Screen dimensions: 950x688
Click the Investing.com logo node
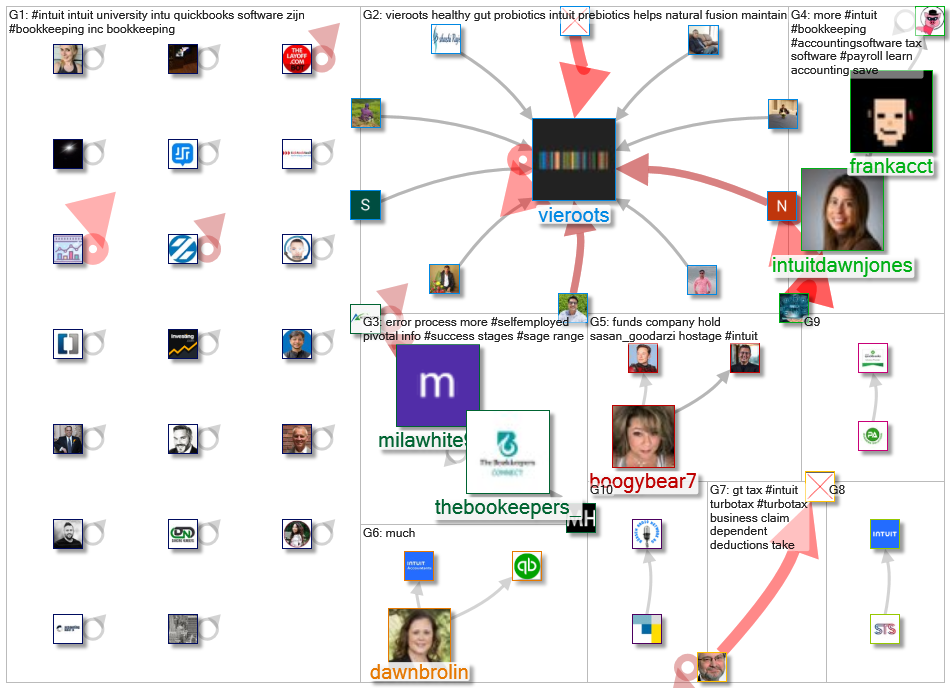(183, 344)
